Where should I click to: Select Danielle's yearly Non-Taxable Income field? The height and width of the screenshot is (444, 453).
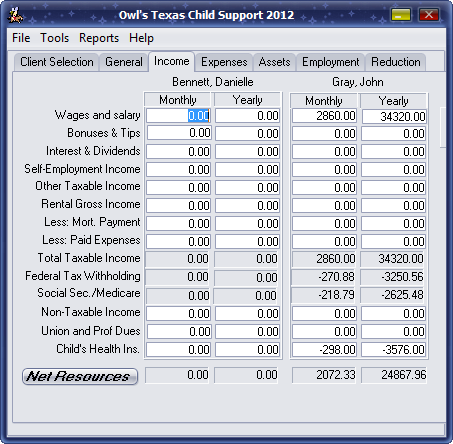click(x=247, y=314)
